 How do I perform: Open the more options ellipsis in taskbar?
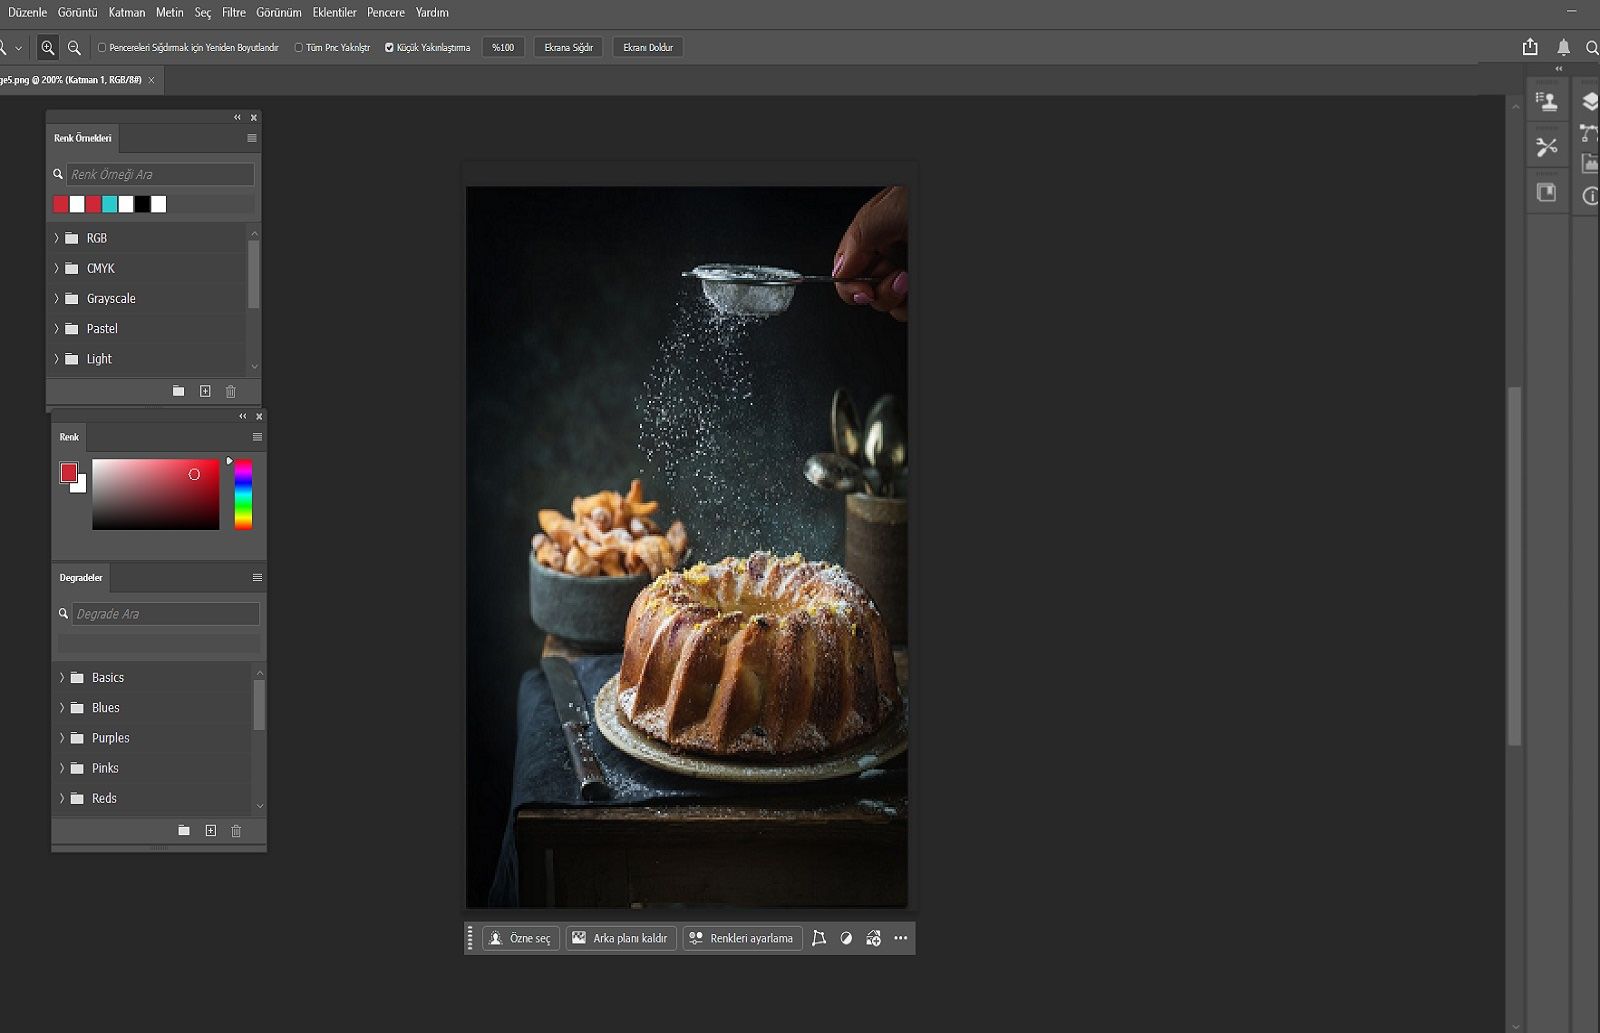coord(900,938)
